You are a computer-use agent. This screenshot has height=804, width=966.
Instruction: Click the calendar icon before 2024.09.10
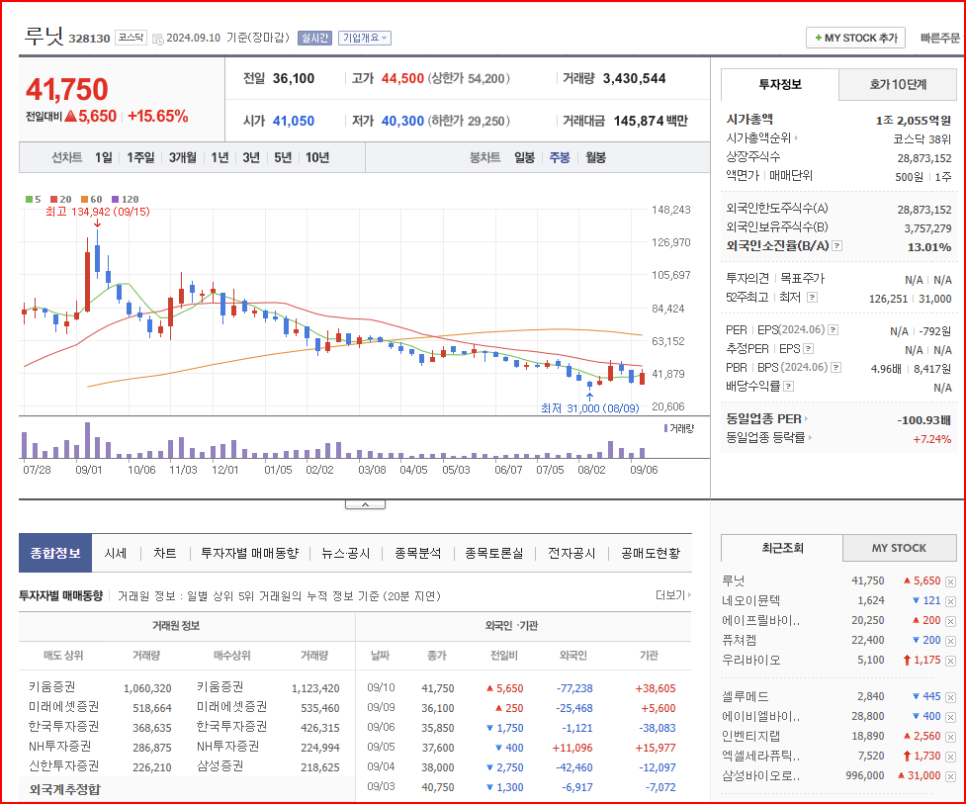point(158,39)
